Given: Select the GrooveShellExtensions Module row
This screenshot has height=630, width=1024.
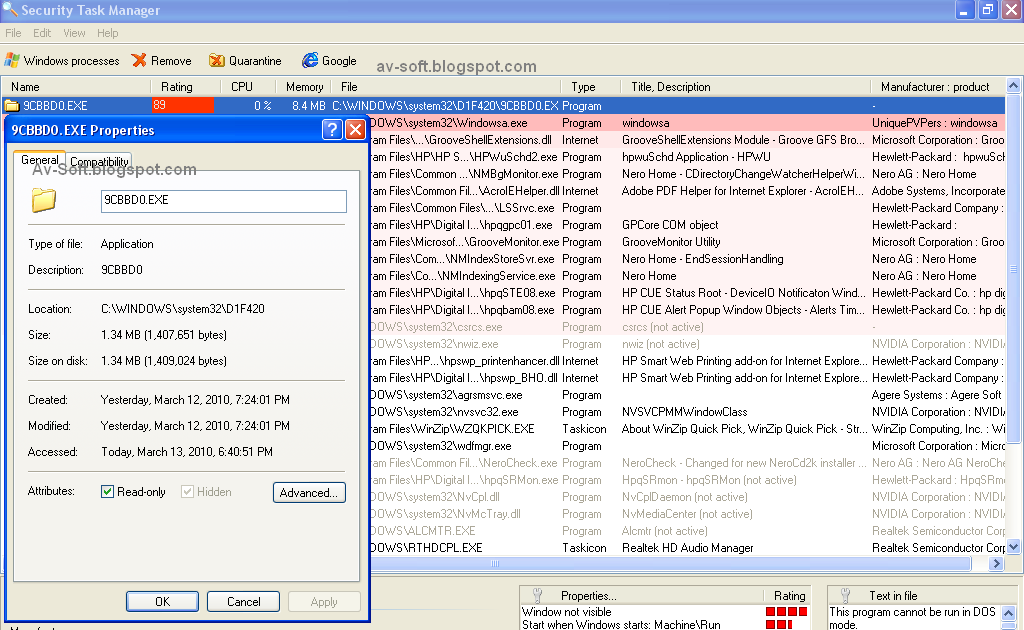Looking at the screenshot, I should [687, 140].
